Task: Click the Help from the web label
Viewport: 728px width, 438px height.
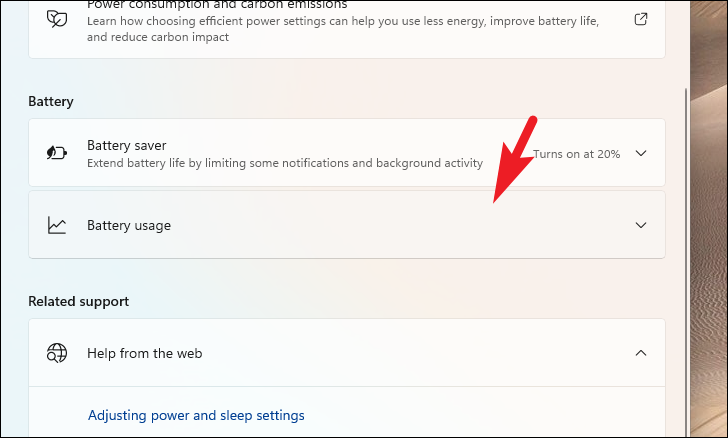Action: (144, 353)
